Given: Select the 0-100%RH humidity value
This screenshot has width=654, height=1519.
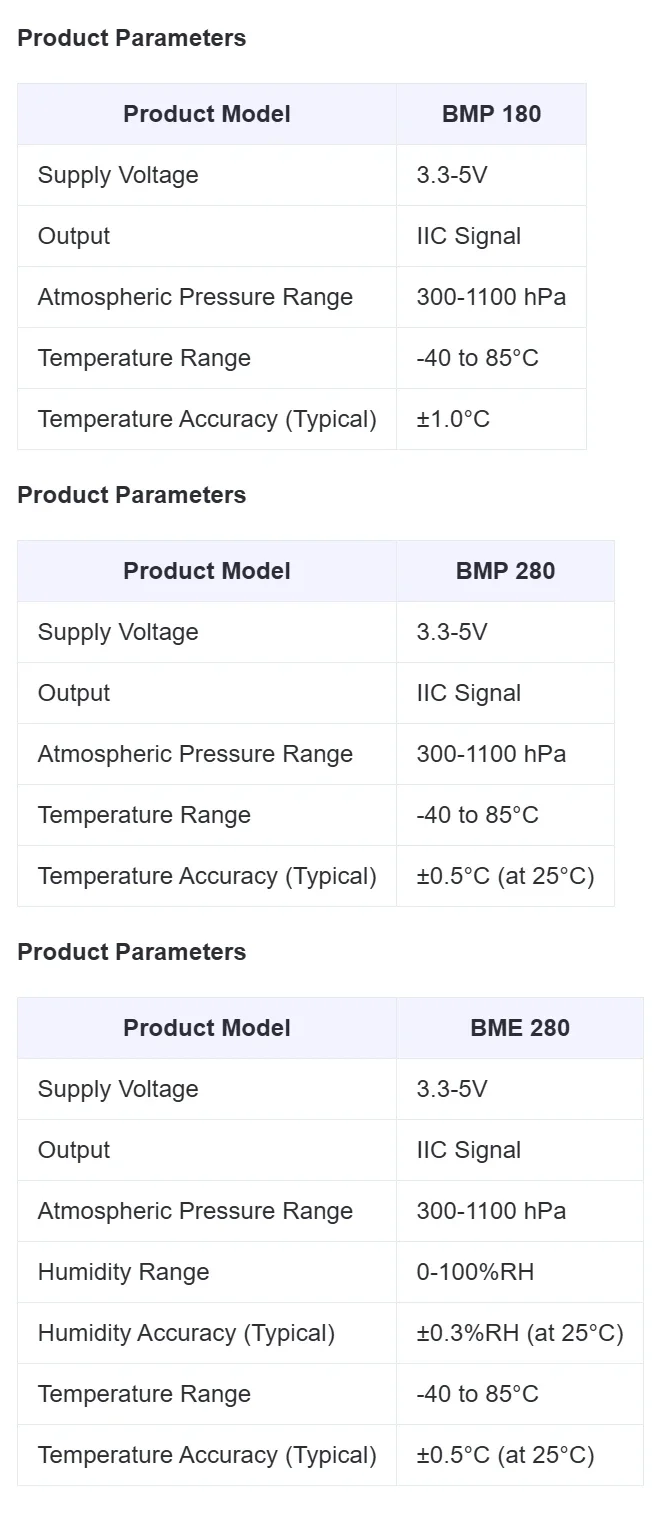Looking at the screenshot, I should point(475,1272).
